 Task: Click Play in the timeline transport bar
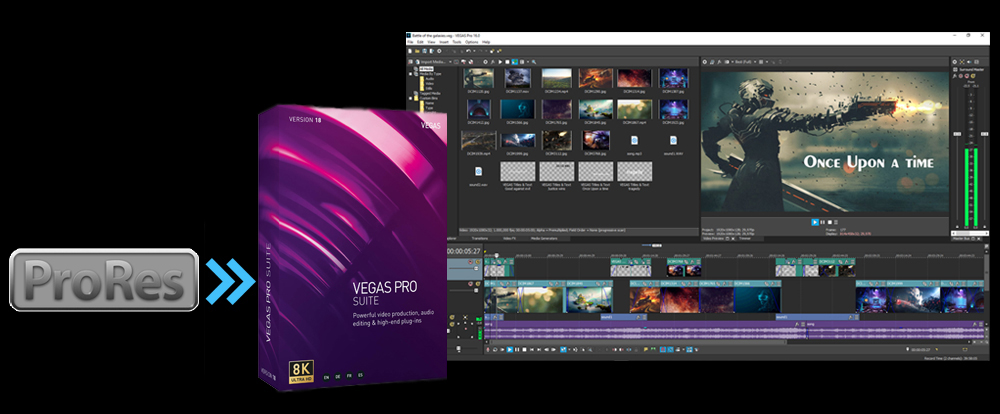point(510,350)
